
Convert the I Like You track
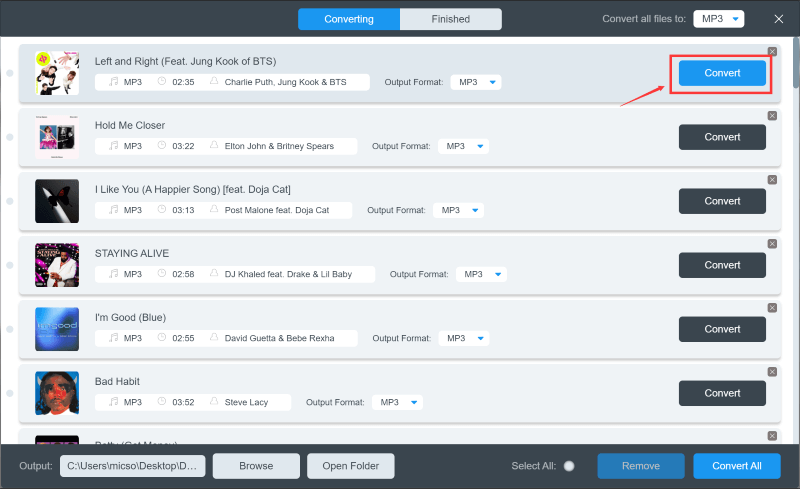(722, 201)
